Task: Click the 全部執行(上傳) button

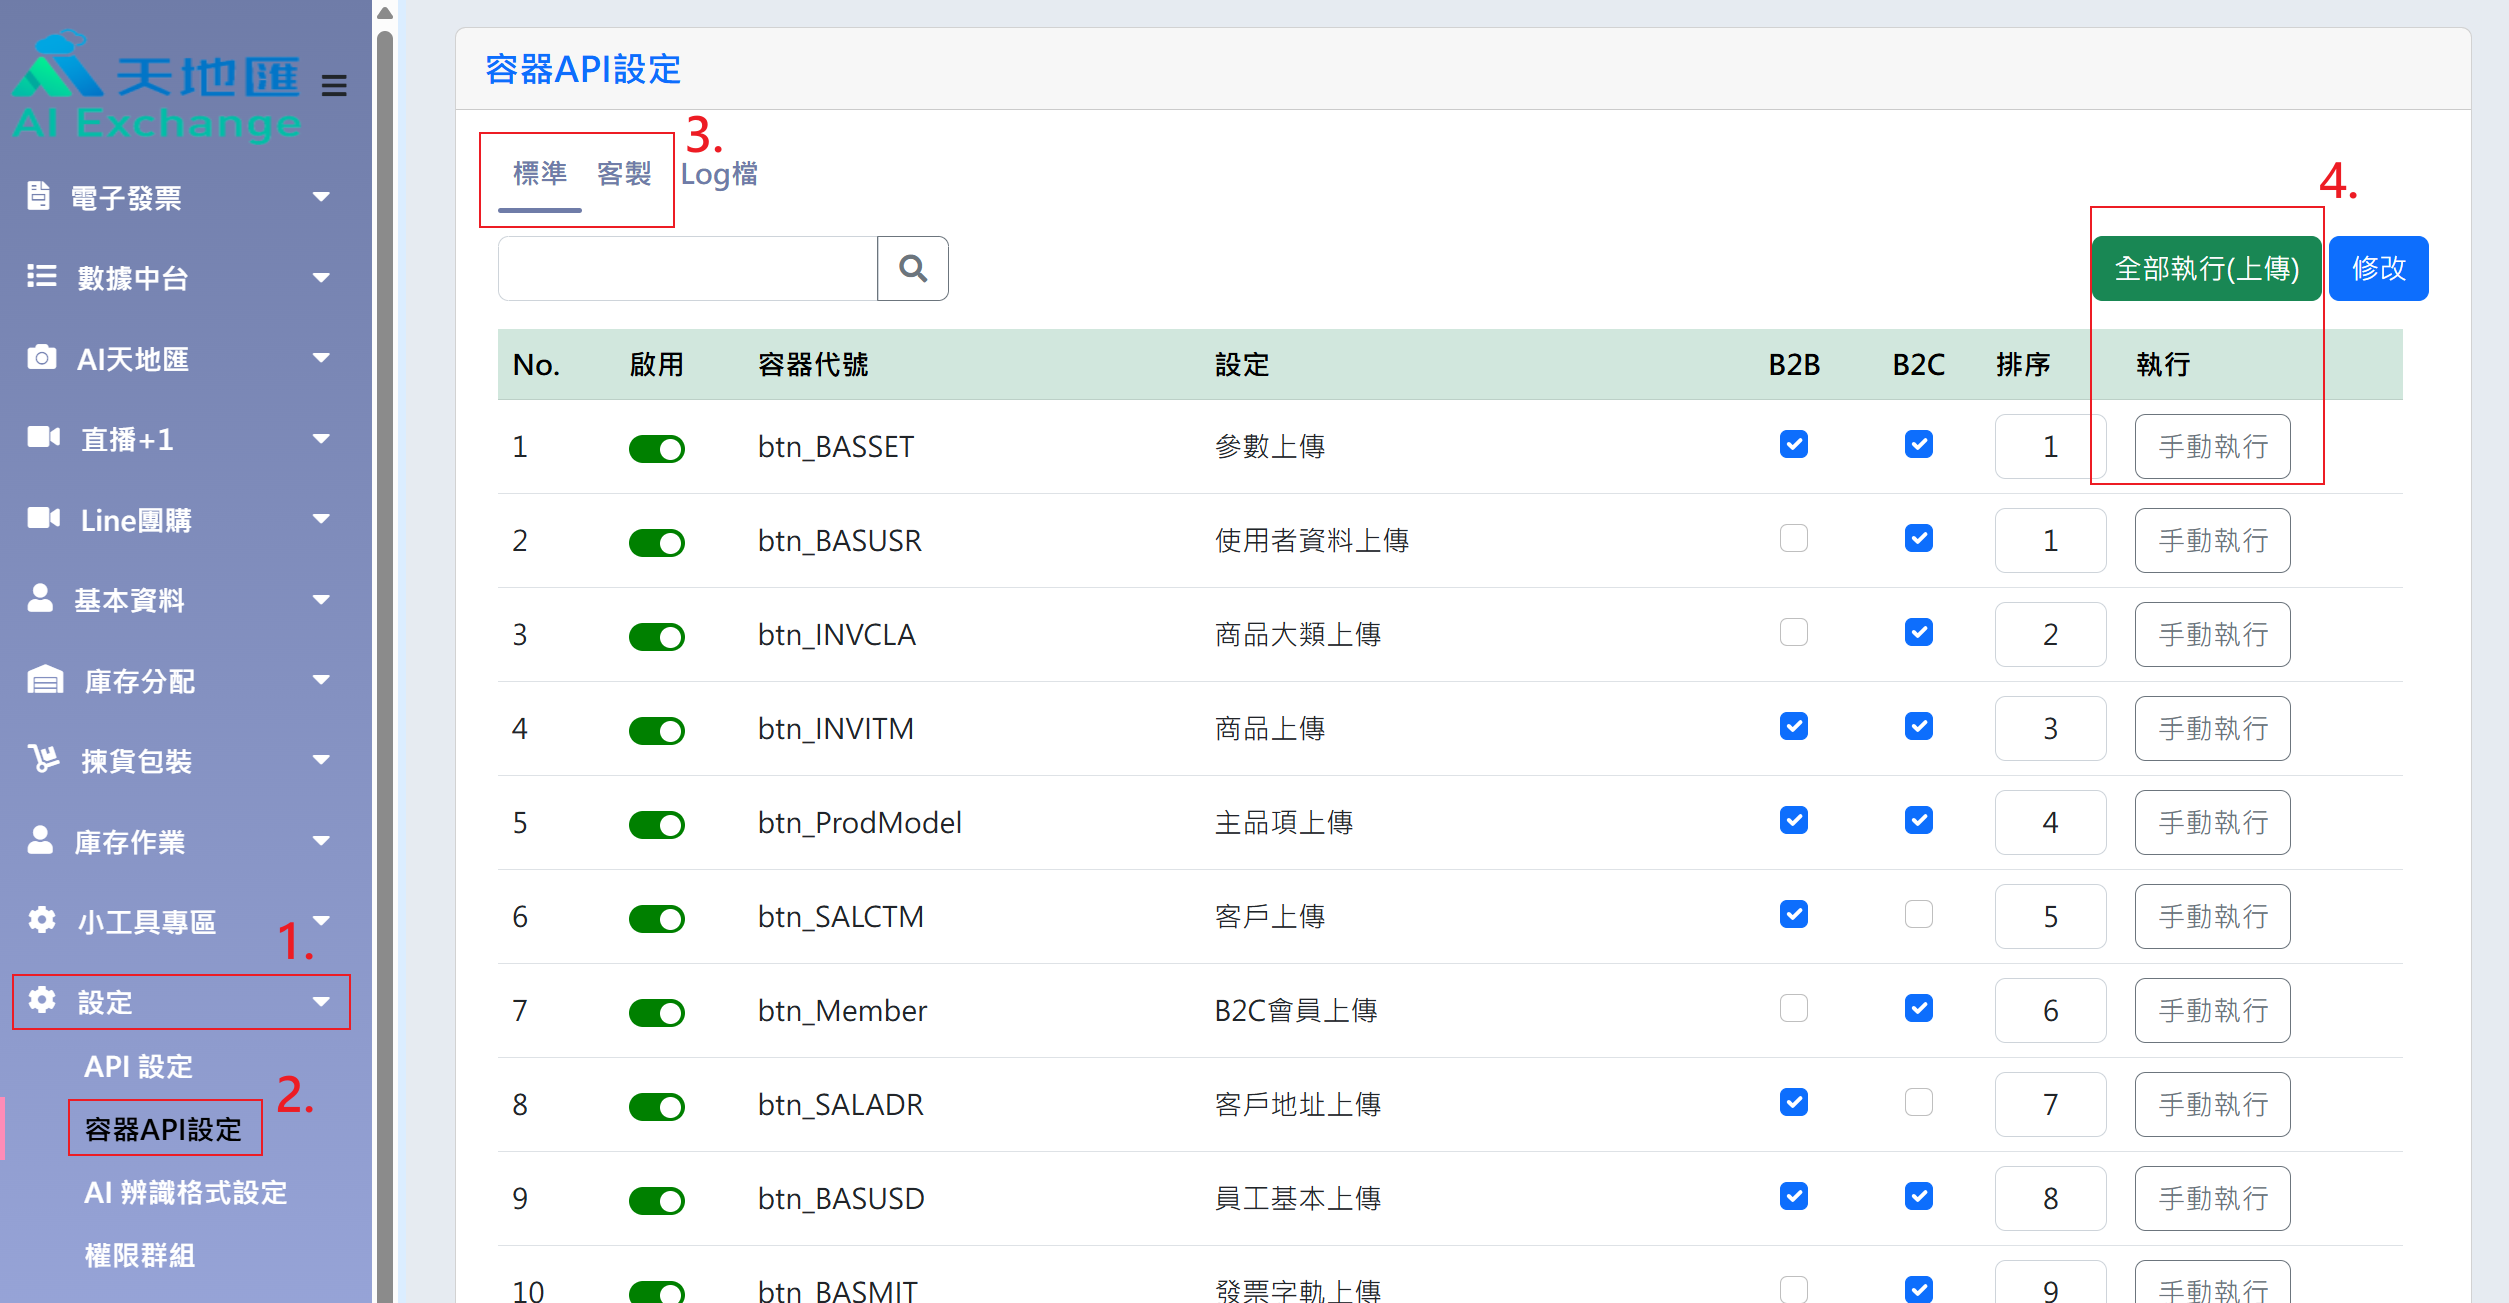Action: (2206, 268)
